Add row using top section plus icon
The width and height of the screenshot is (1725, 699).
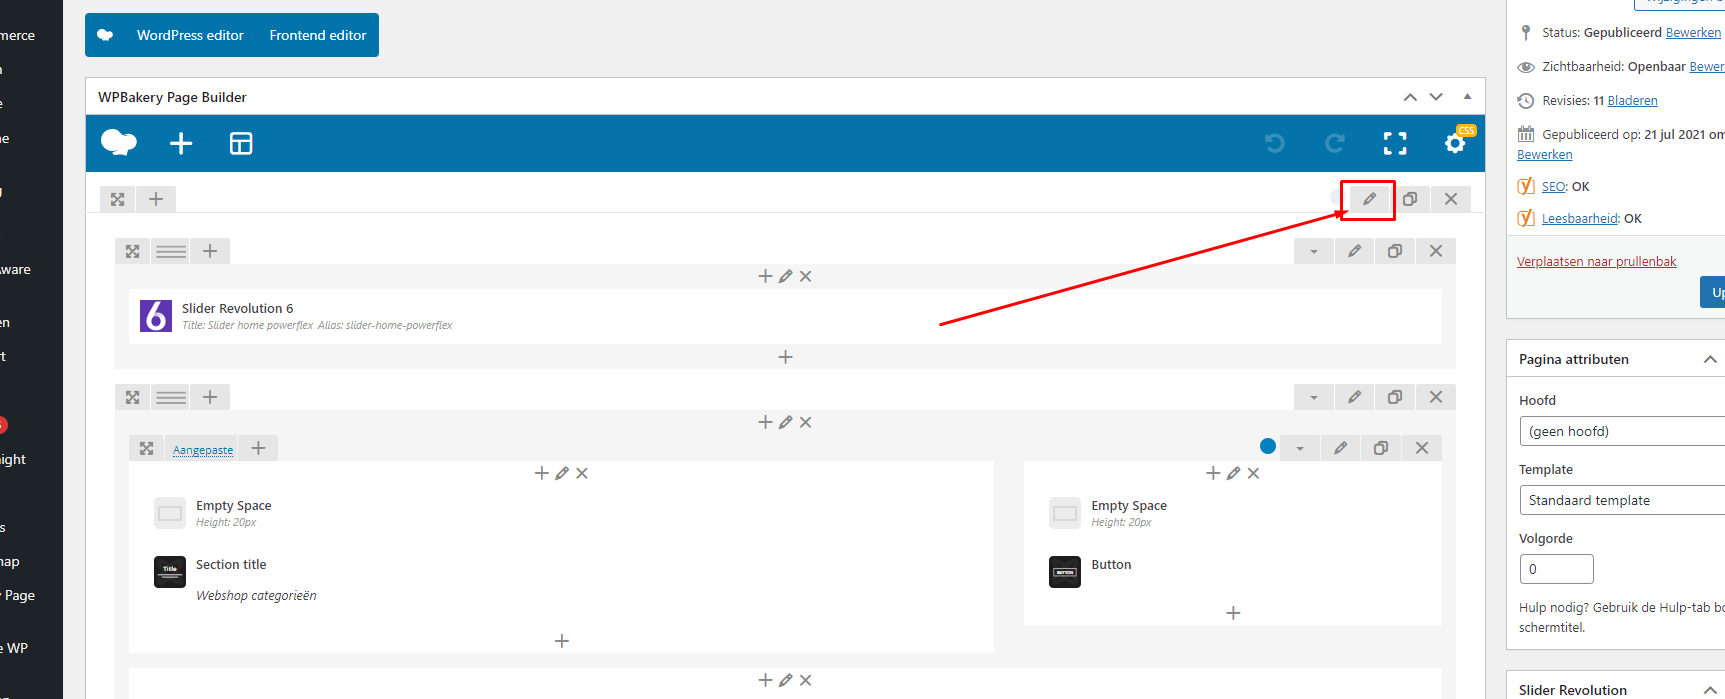pyautogui.click(x=156, y=199)
